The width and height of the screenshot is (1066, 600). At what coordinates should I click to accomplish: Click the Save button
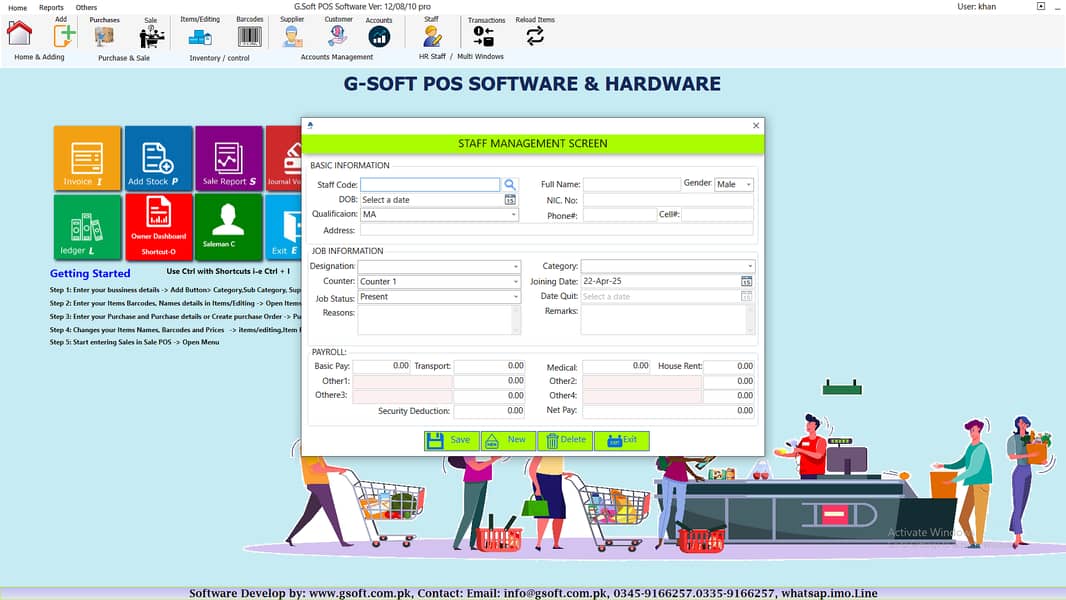click(x=451, y=440)
